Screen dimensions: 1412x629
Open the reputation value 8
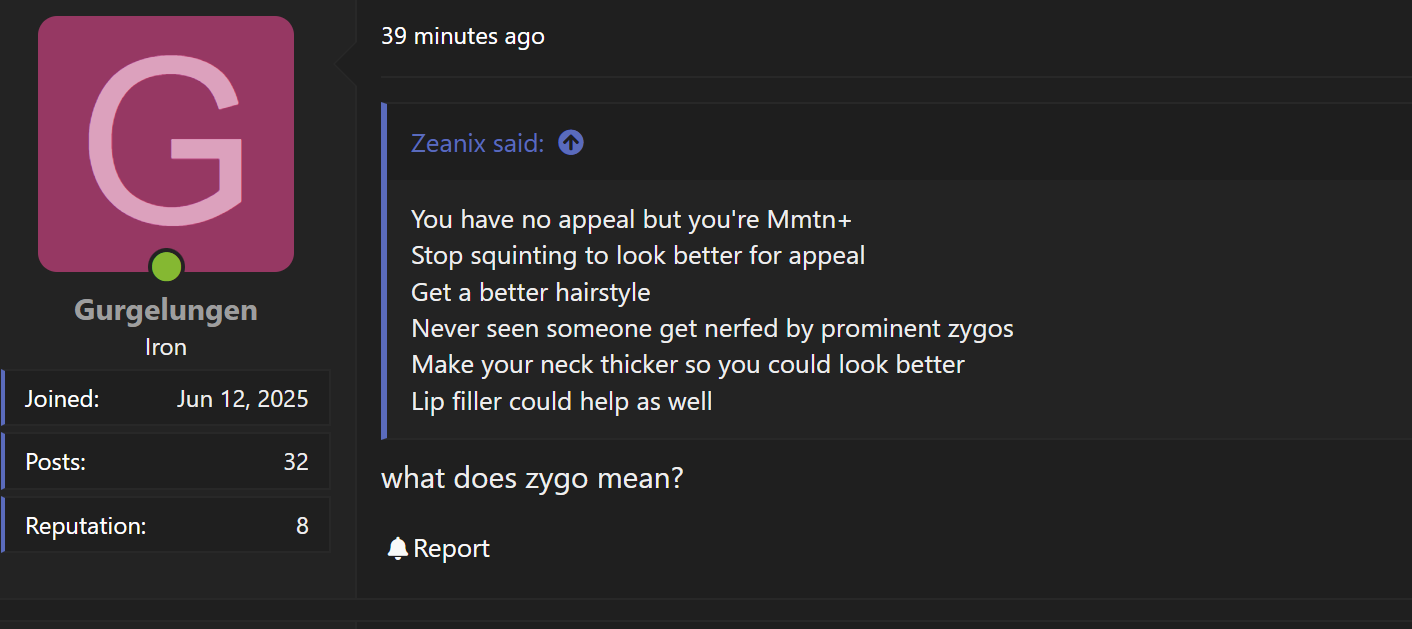click(302, 525)
